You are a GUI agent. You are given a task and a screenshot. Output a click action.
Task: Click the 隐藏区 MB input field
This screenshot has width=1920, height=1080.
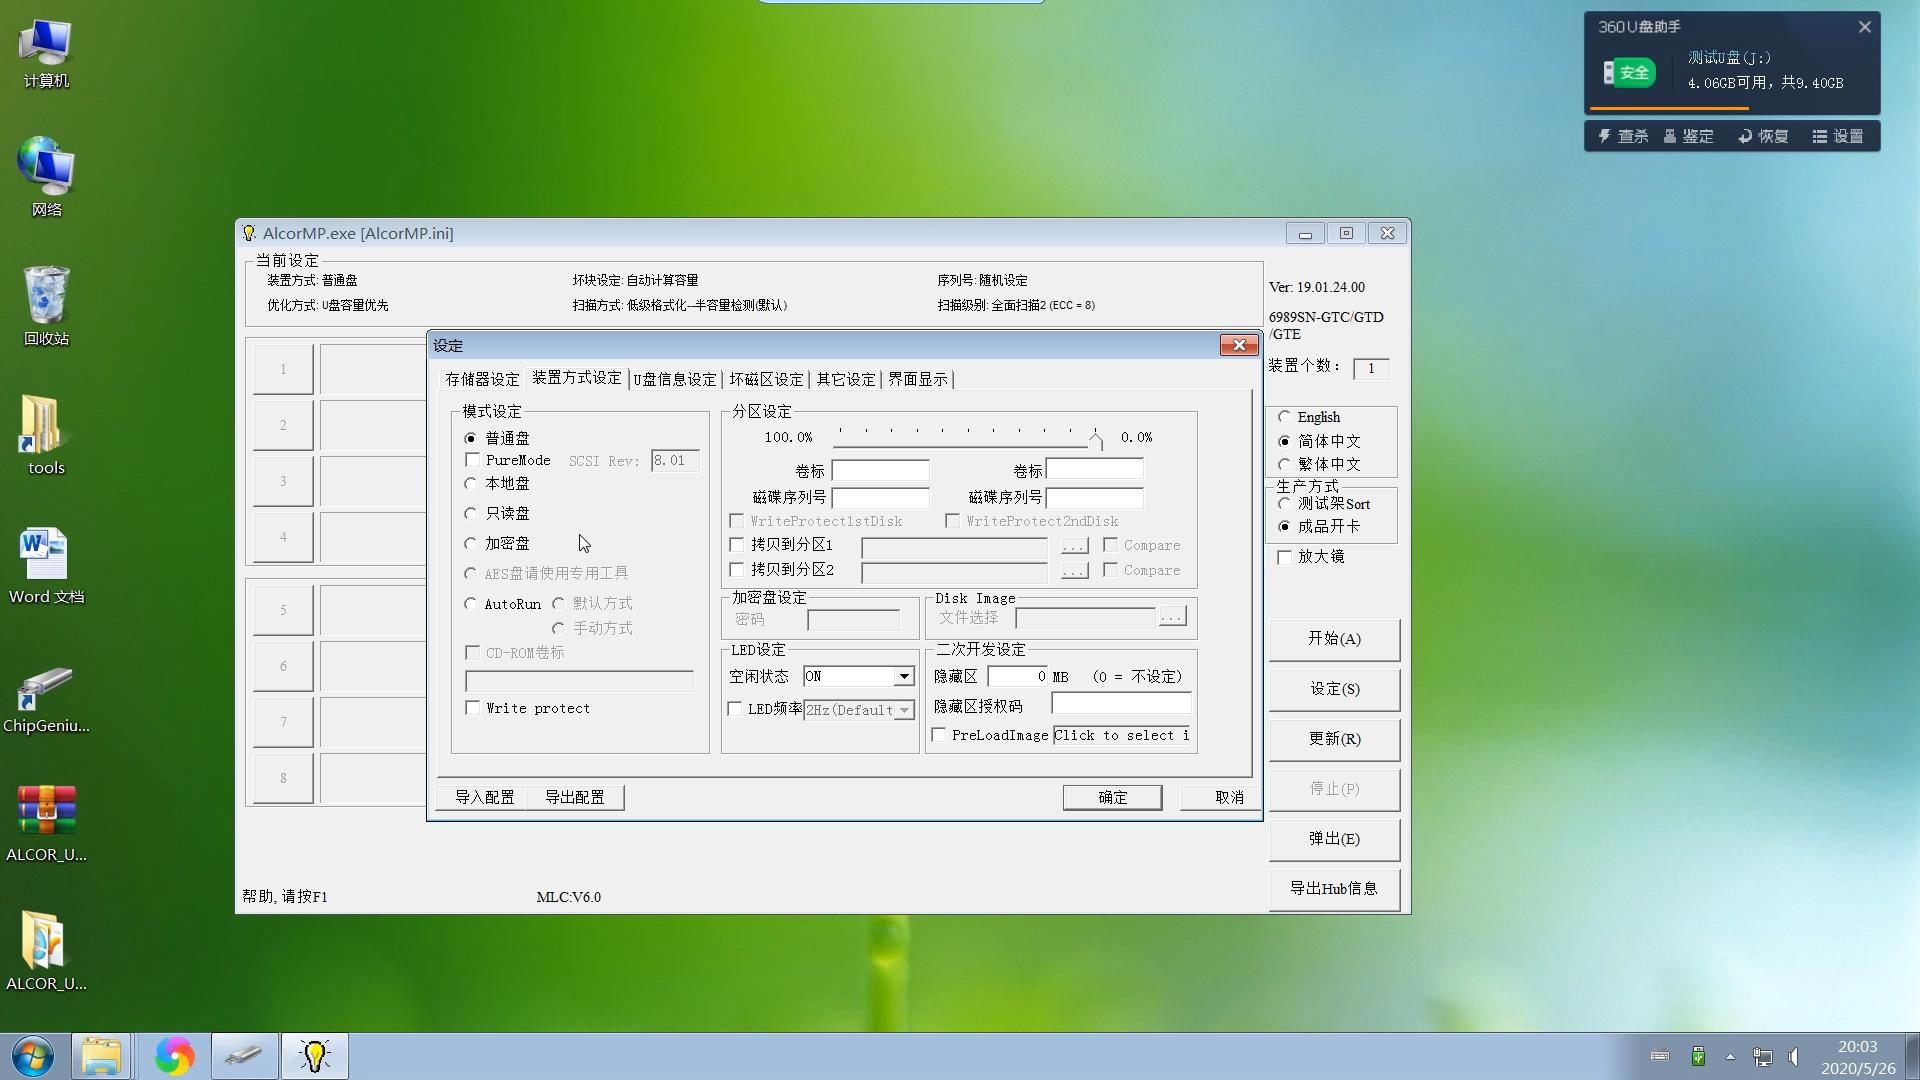(x=1017, y=677)
